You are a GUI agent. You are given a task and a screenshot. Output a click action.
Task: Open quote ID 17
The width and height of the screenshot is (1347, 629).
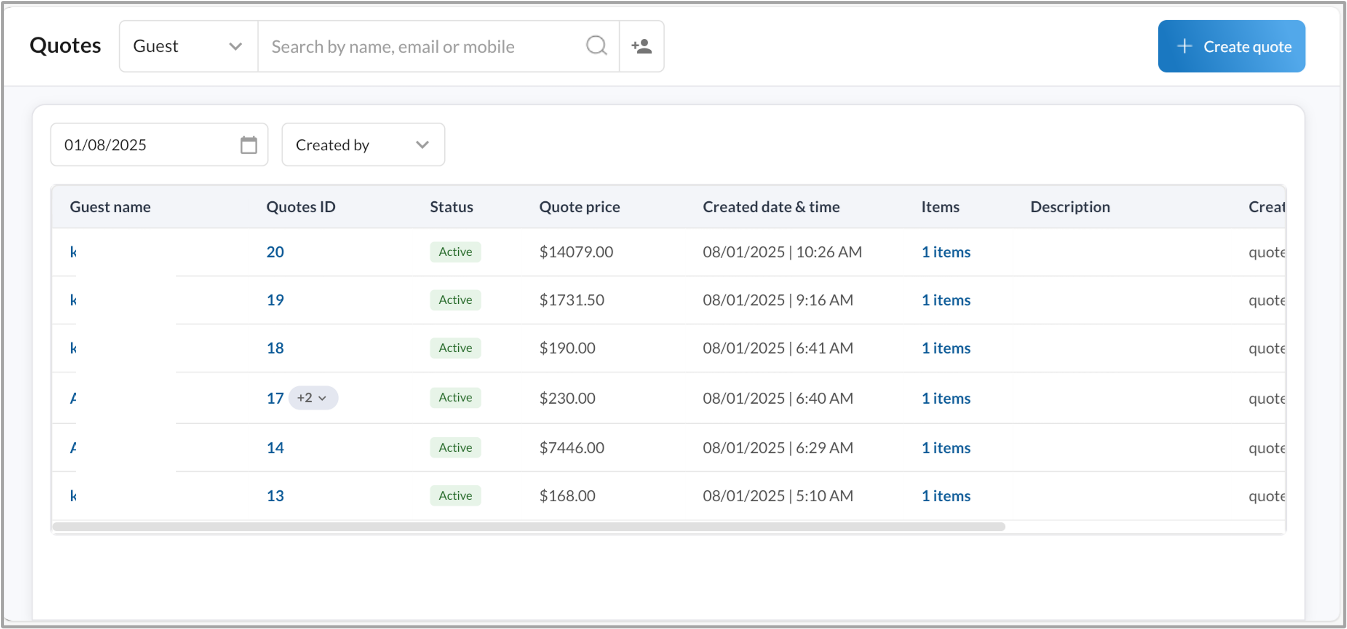click(275, 398)
